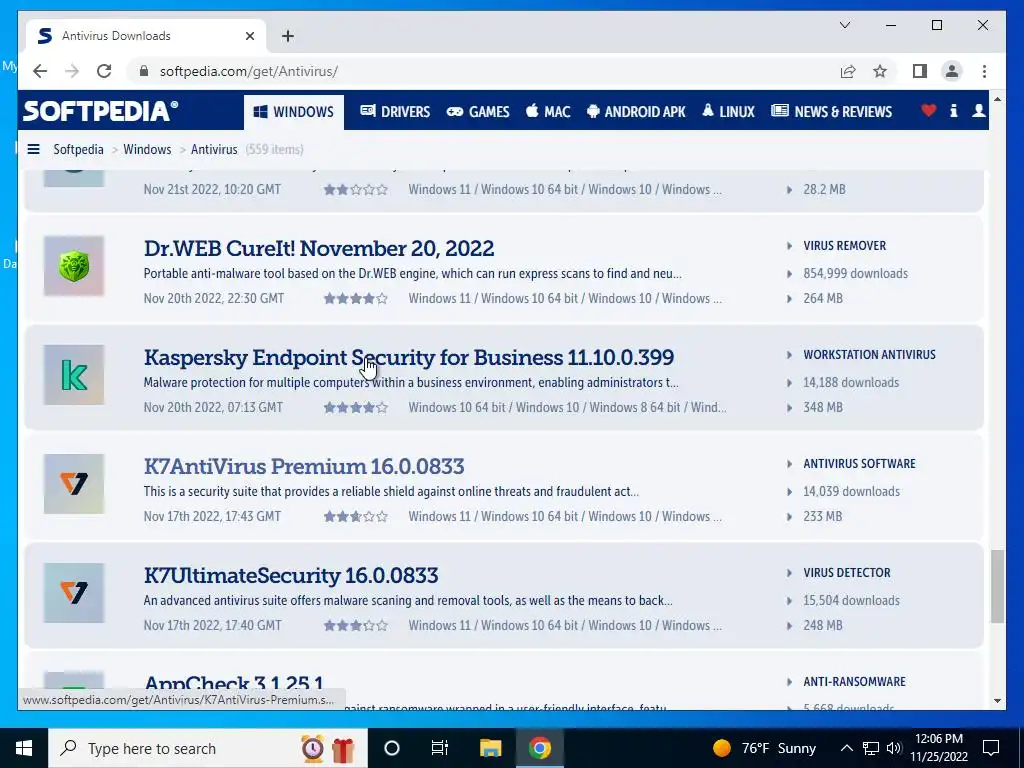Image resolution: width=1024 pixels, height=768 pixels.
Task: Click the star rating of Kaspersky Endpoint Security
Action: (356, 408)
